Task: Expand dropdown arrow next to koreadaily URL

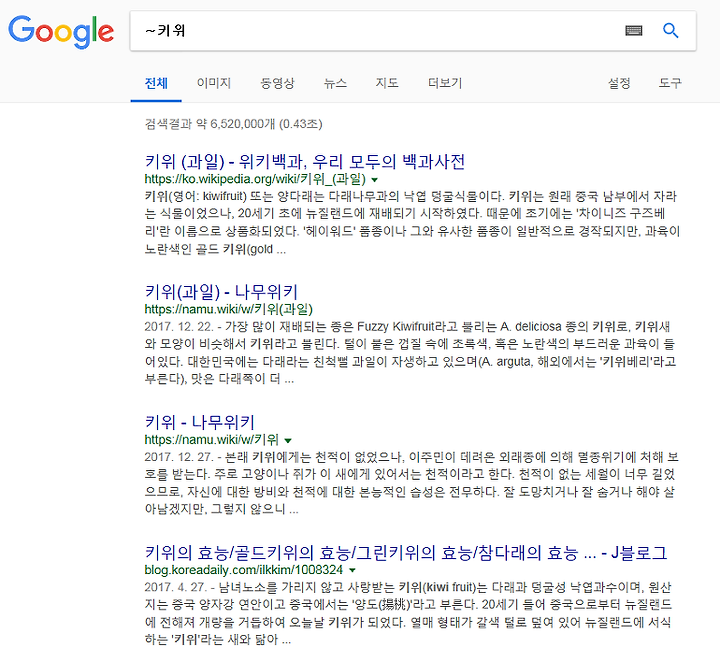Action: [x=352, y=571]
